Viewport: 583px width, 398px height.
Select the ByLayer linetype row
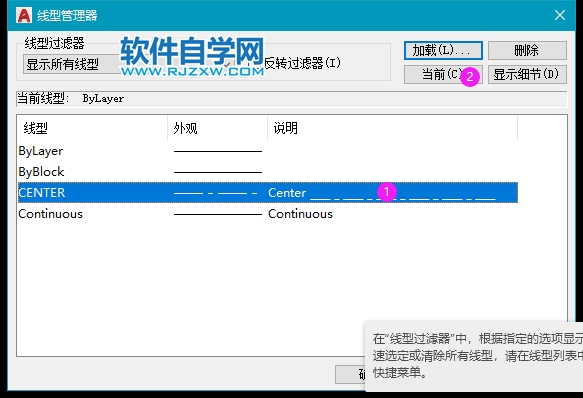pos(268,151)
